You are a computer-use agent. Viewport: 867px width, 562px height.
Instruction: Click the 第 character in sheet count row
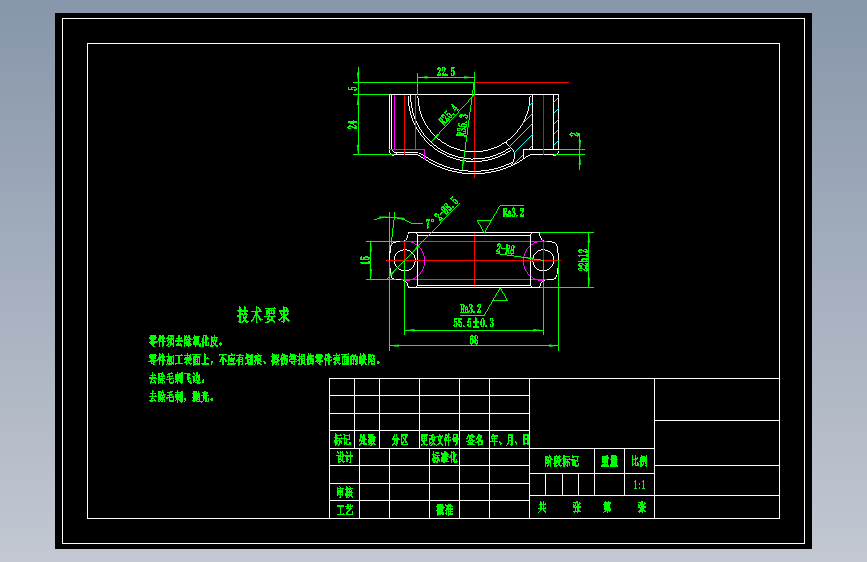coord(607,507)
